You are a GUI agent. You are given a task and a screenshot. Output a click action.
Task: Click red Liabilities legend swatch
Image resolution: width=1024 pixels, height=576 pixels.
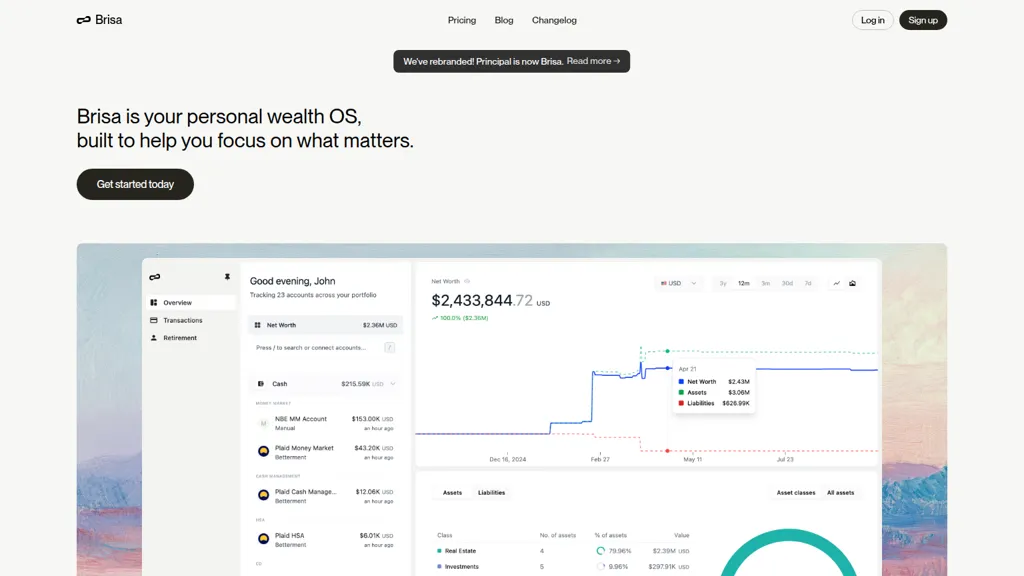681,404
